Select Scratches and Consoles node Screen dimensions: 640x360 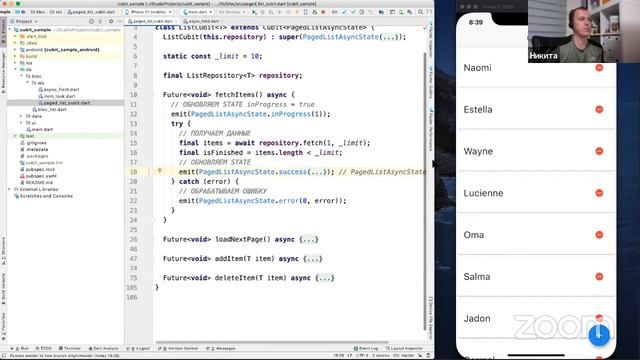coord(43,196)
